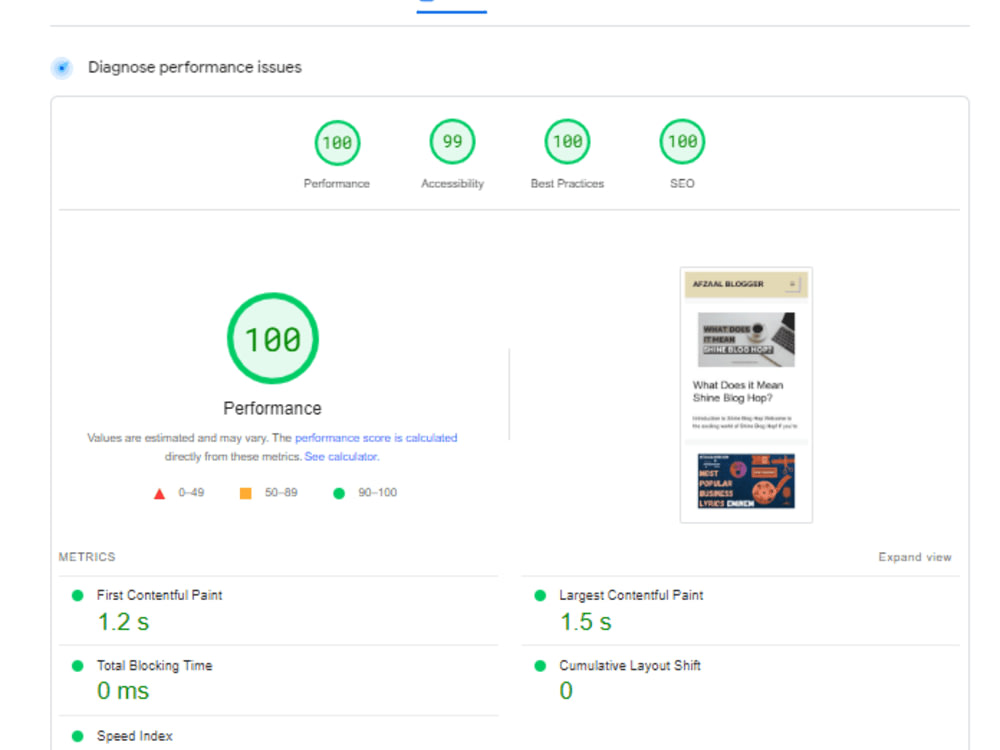The height and width of the screenshot is (750, 1000).
Task: Click the First Contentful Paint metric label
Action: click(x=159, y=595)
